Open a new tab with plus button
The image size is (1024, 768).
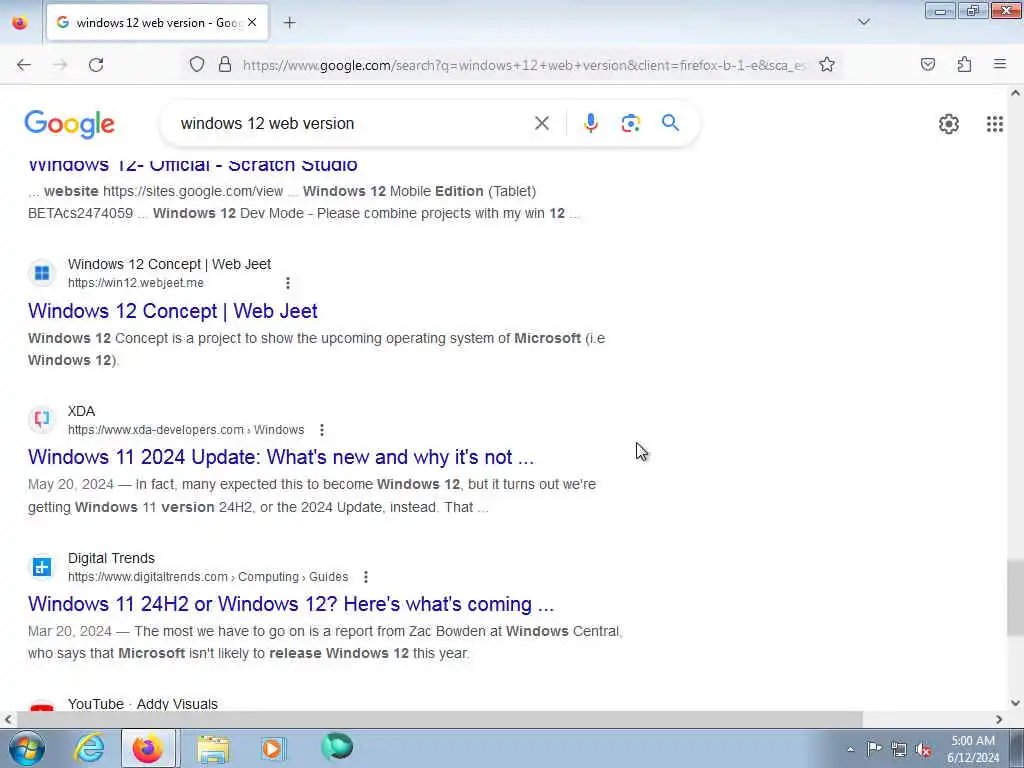tap(290, 23)
